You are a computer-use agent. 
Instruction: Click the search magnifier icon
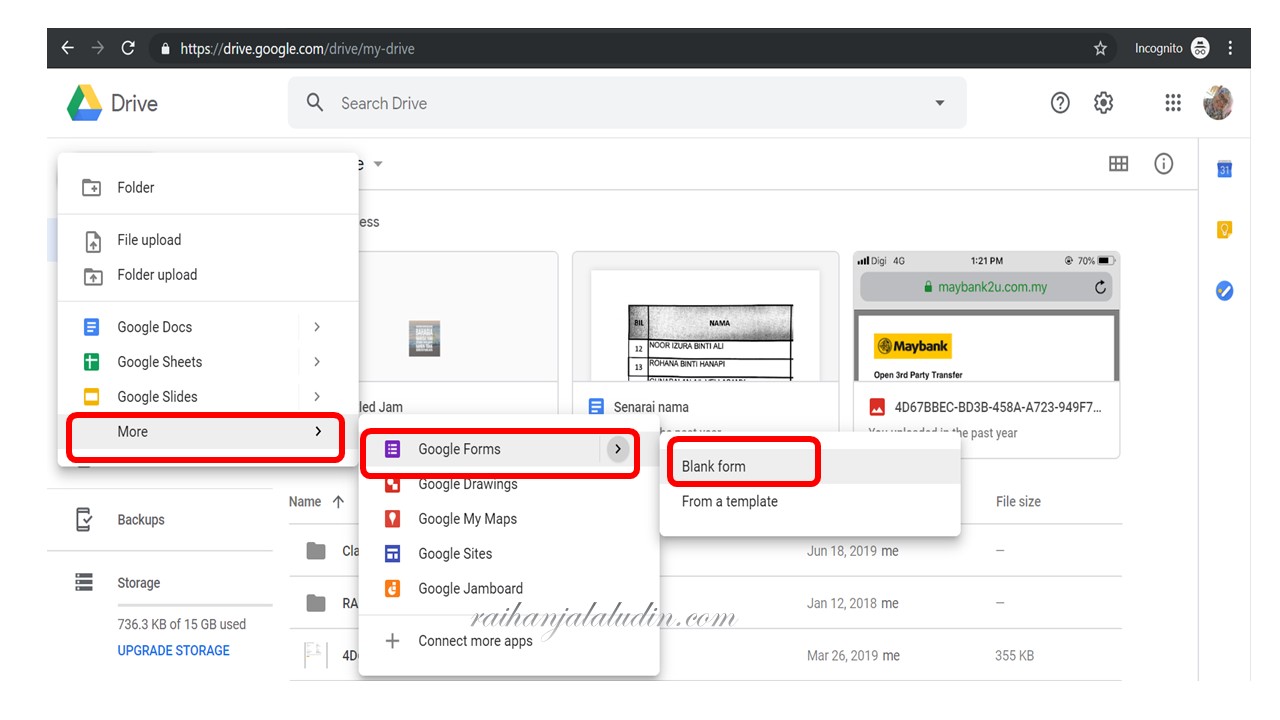[315, 103]
